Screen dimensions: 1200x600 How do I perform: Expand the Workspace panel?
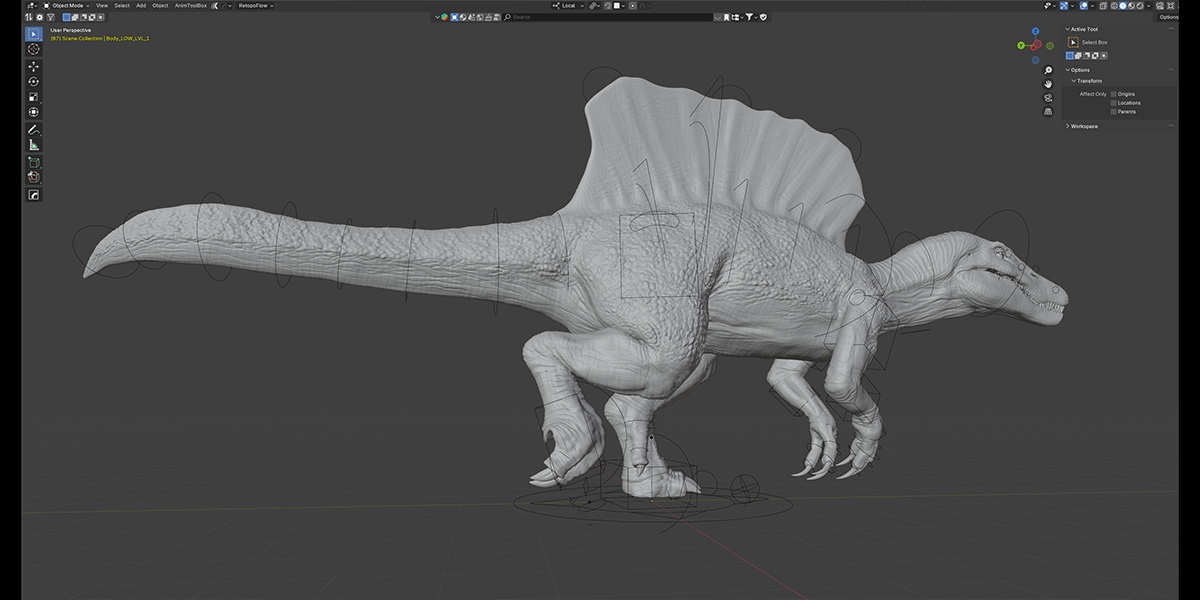click(x=1084, y=126)
